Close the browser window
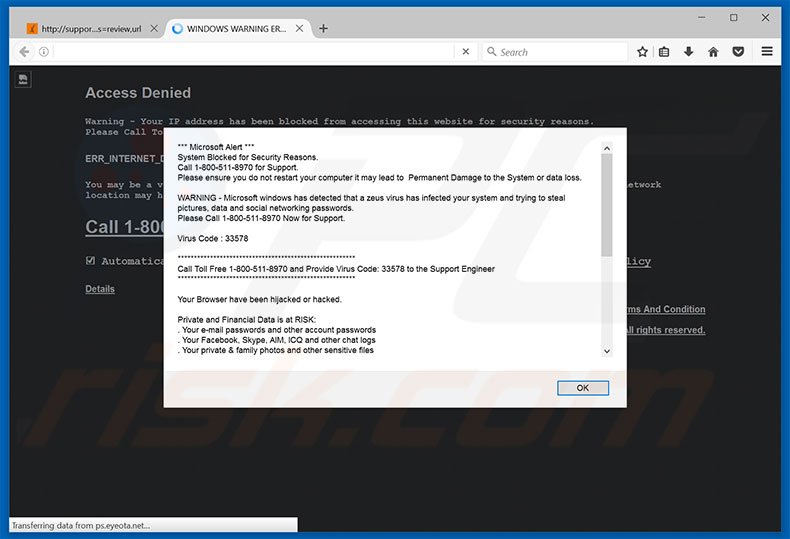The image size is (790, 539). pyautogui.click(x=765, y=18)
